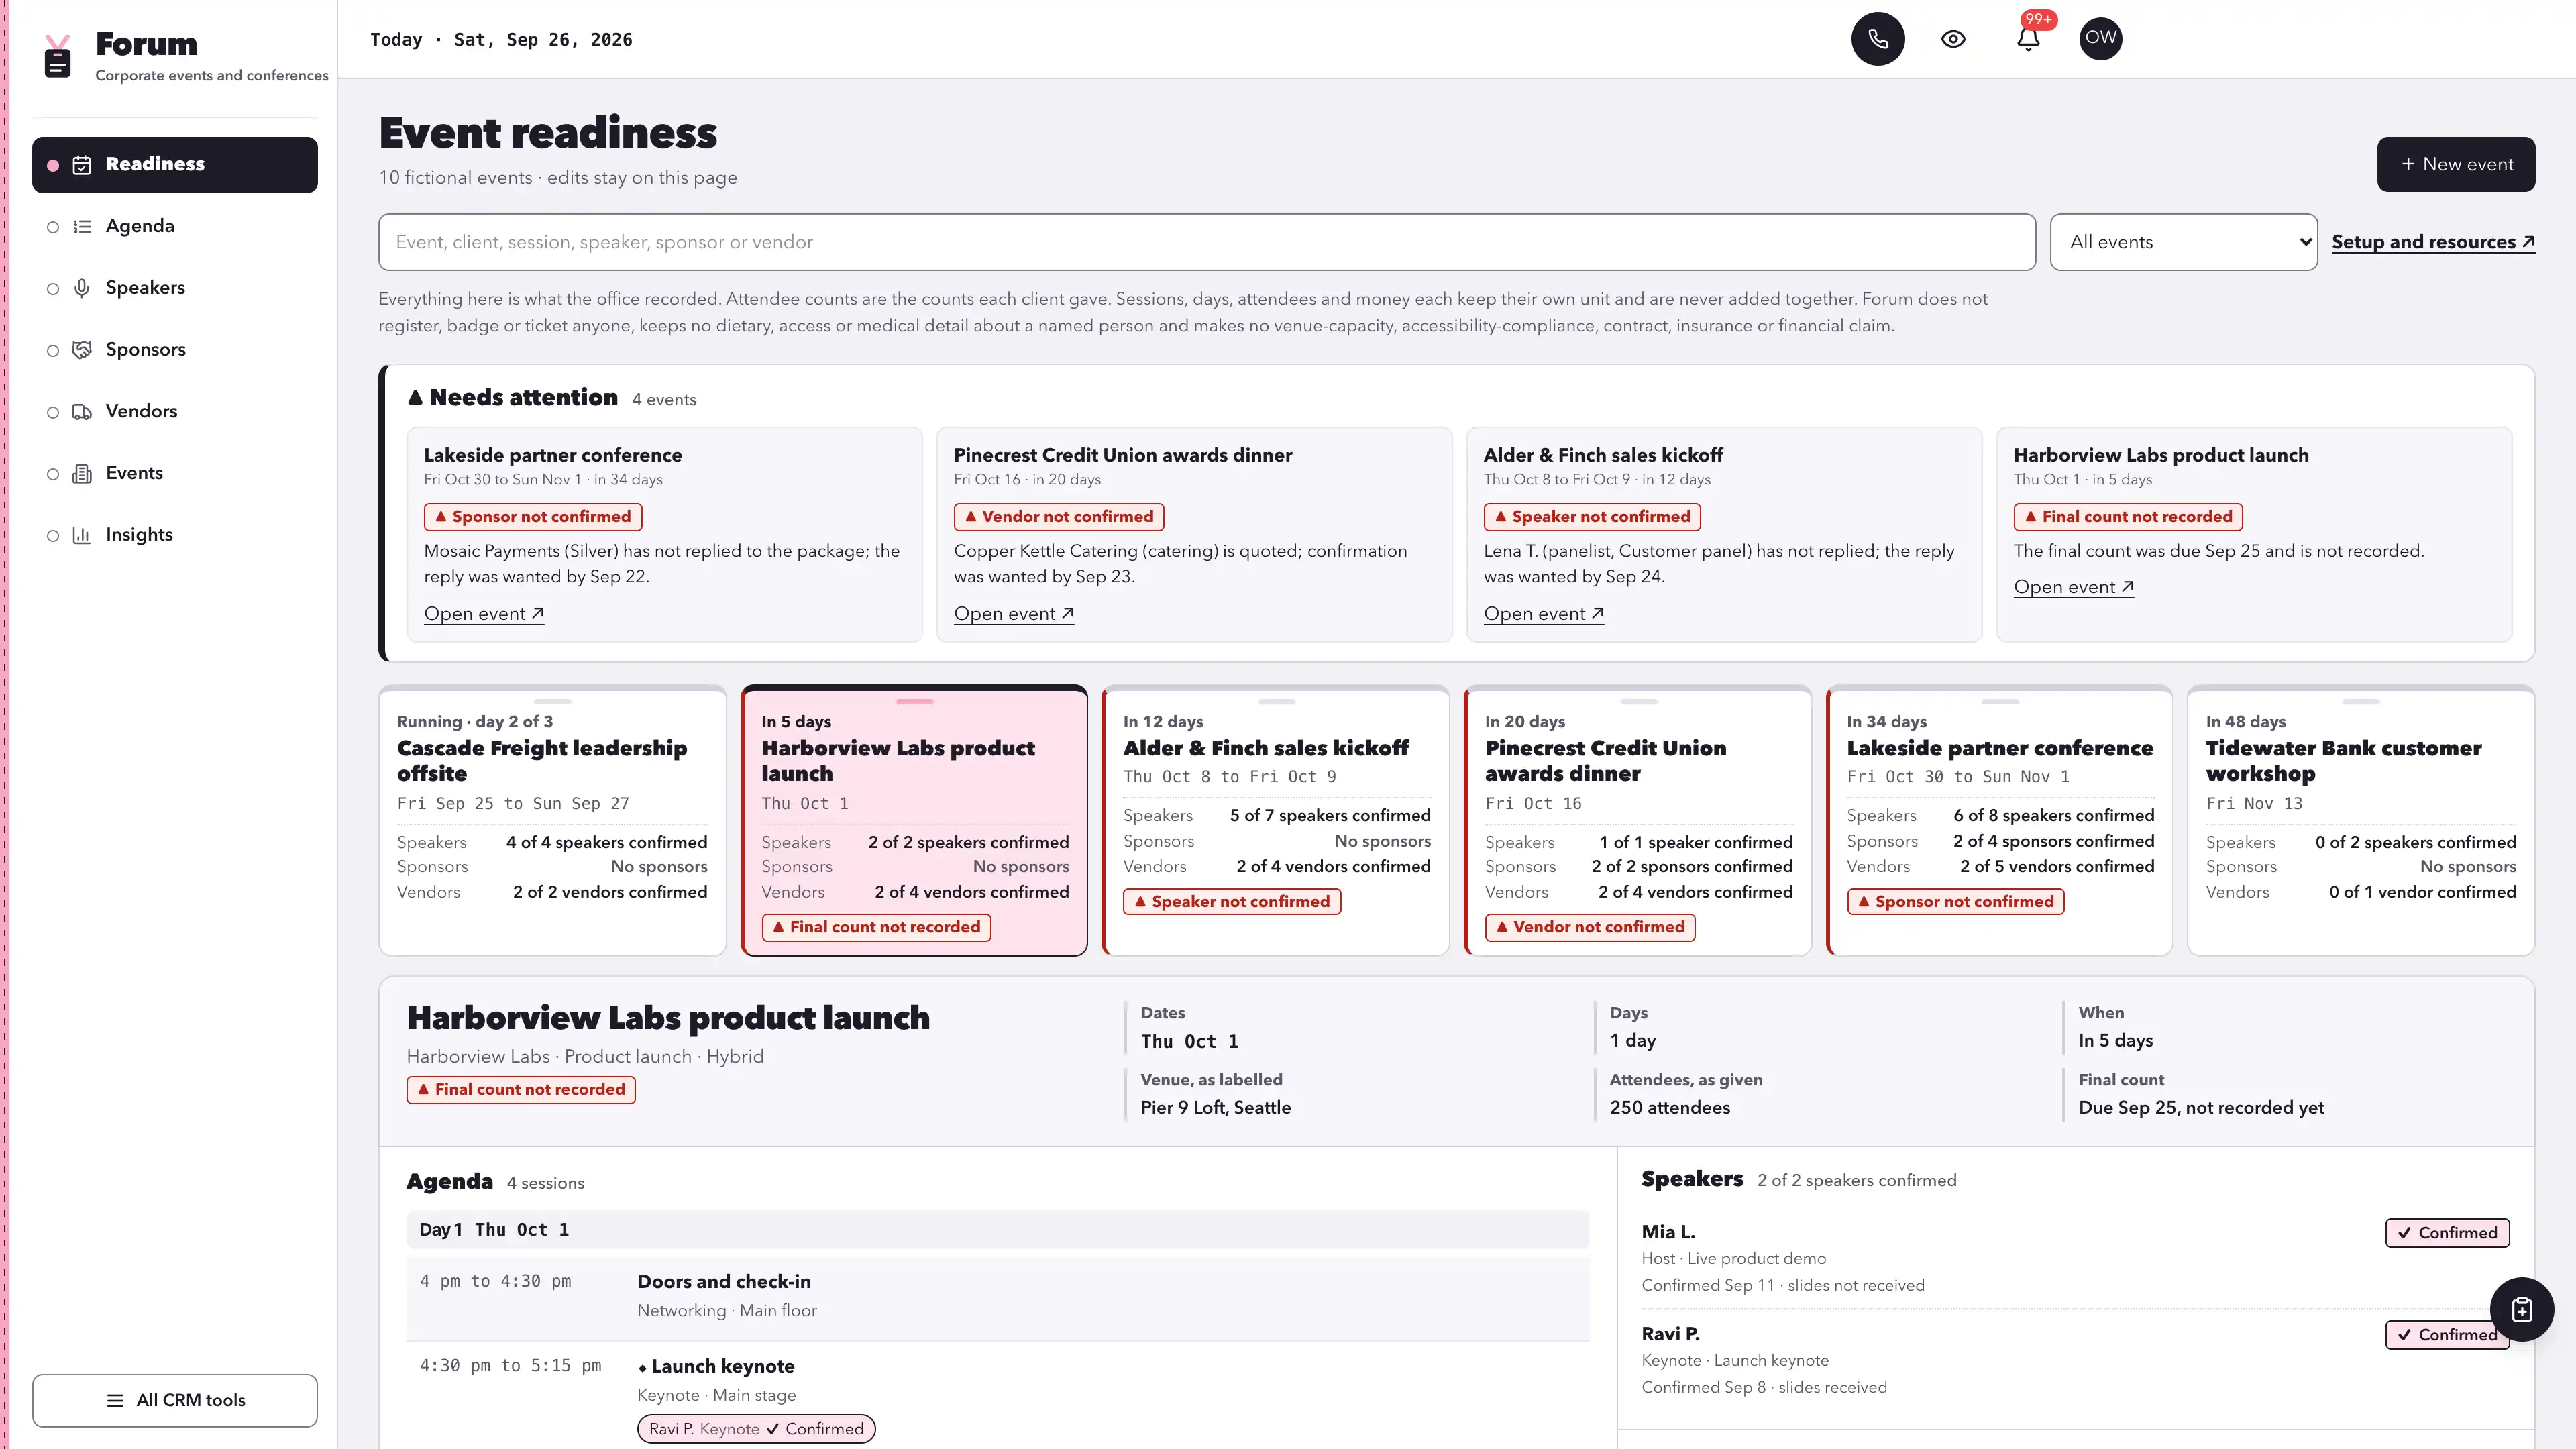Click the Vendors truck icon

pyautogui.click(x=82, y=412)
